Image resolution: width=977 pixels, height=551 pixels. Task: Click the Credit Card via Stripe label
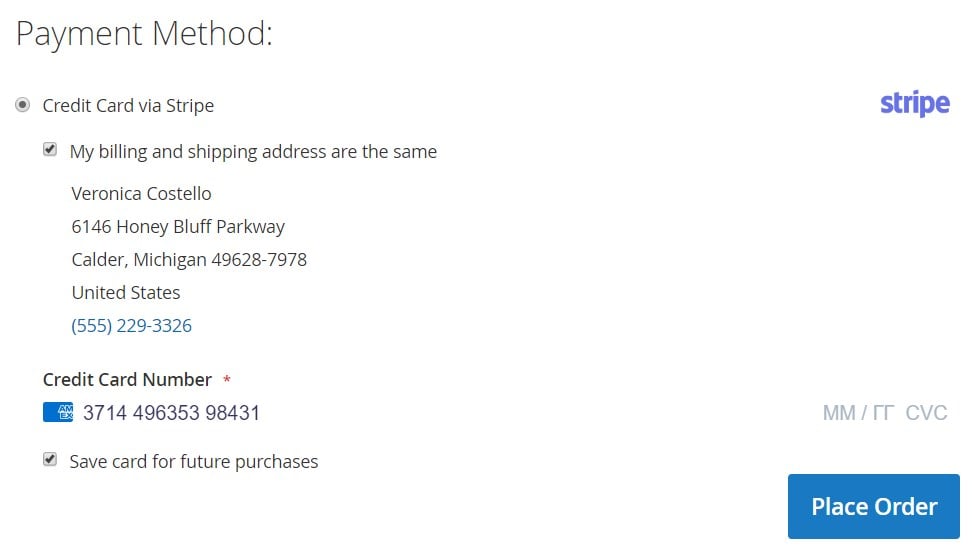128,105
